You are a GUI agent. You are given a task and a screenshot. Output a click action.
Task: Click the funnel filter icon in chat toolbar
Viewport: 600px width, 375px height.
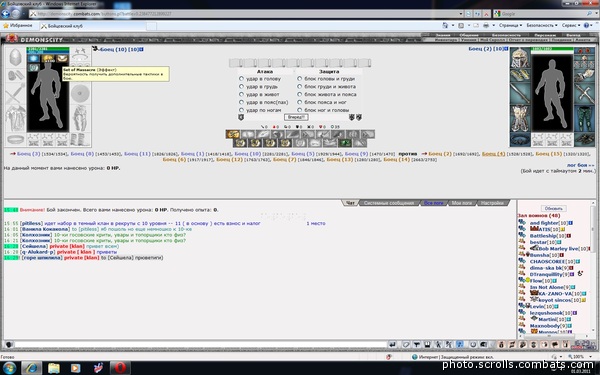417,344
